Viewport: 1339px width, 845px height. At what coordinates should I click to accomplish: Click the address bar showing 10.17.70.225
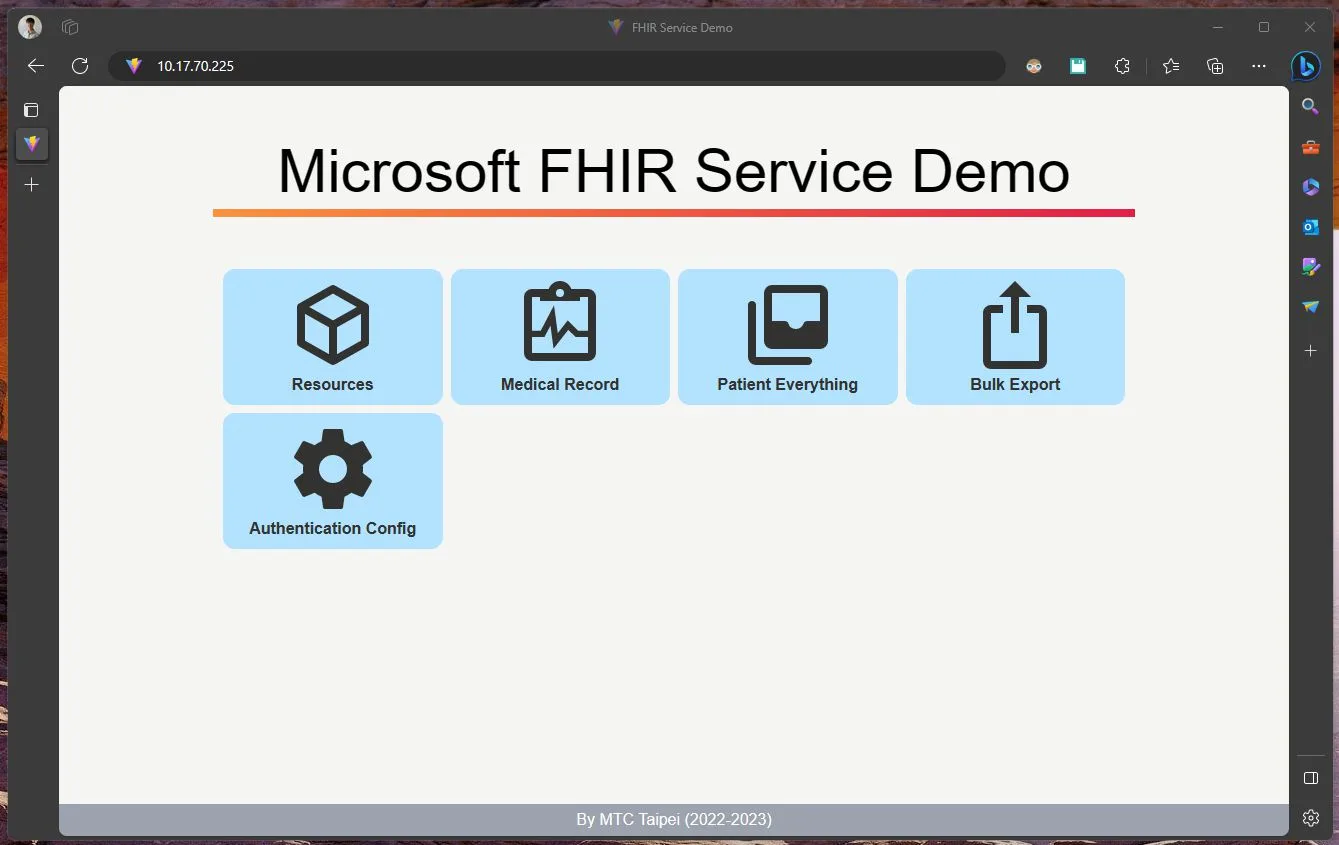[400, 66]
